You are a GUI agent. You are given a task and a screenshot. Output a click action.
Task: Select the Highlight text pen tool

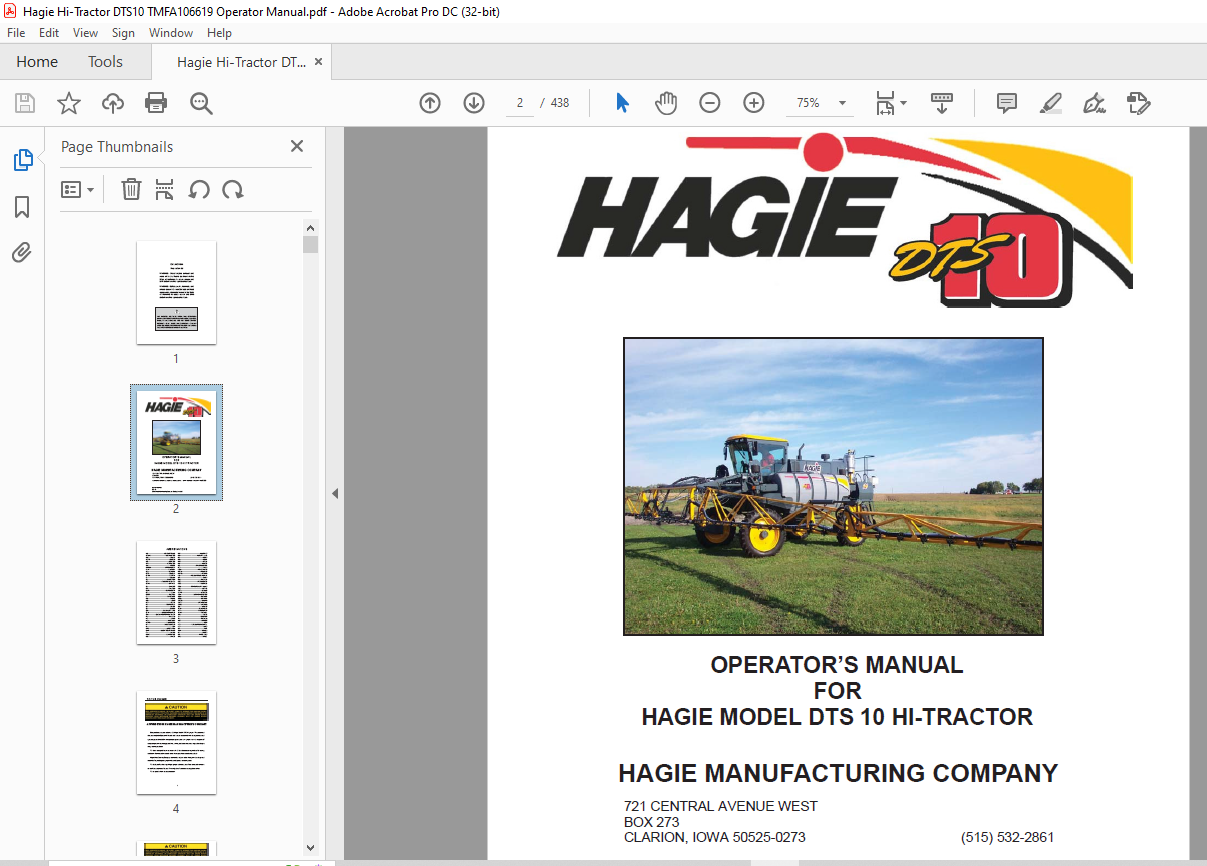(x=1050, y=103)
